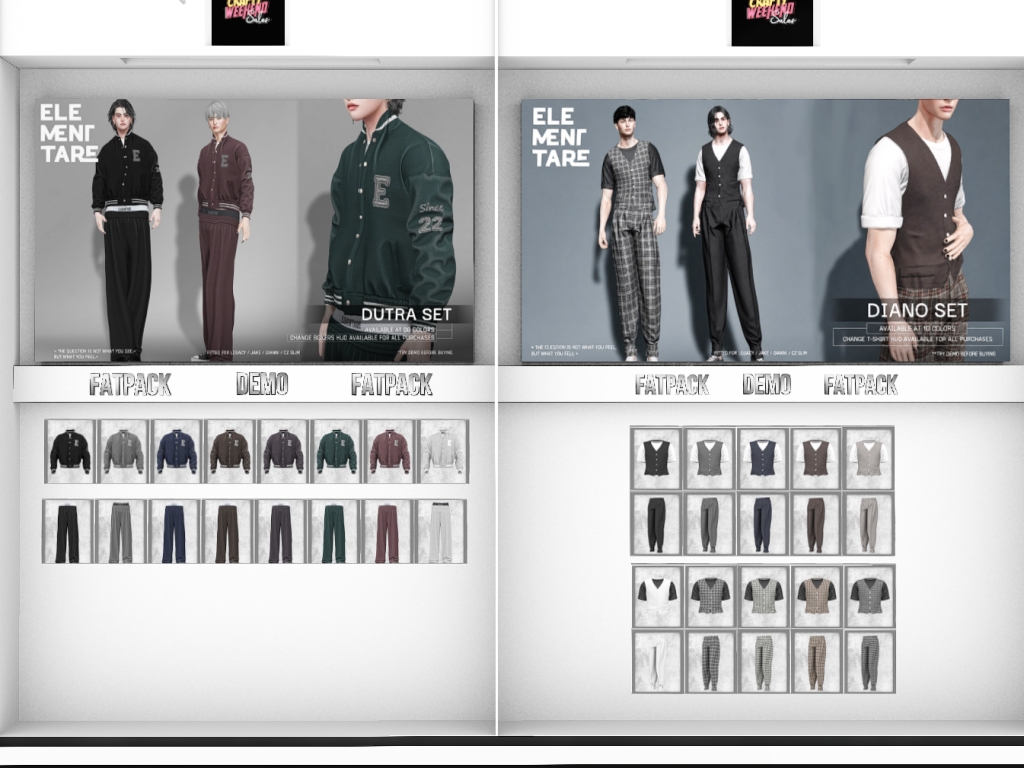The width and height of the screenshot is (1024, 768).
Task: Select the gray Dutra pants vendor
Action: (x=120, y=532)
